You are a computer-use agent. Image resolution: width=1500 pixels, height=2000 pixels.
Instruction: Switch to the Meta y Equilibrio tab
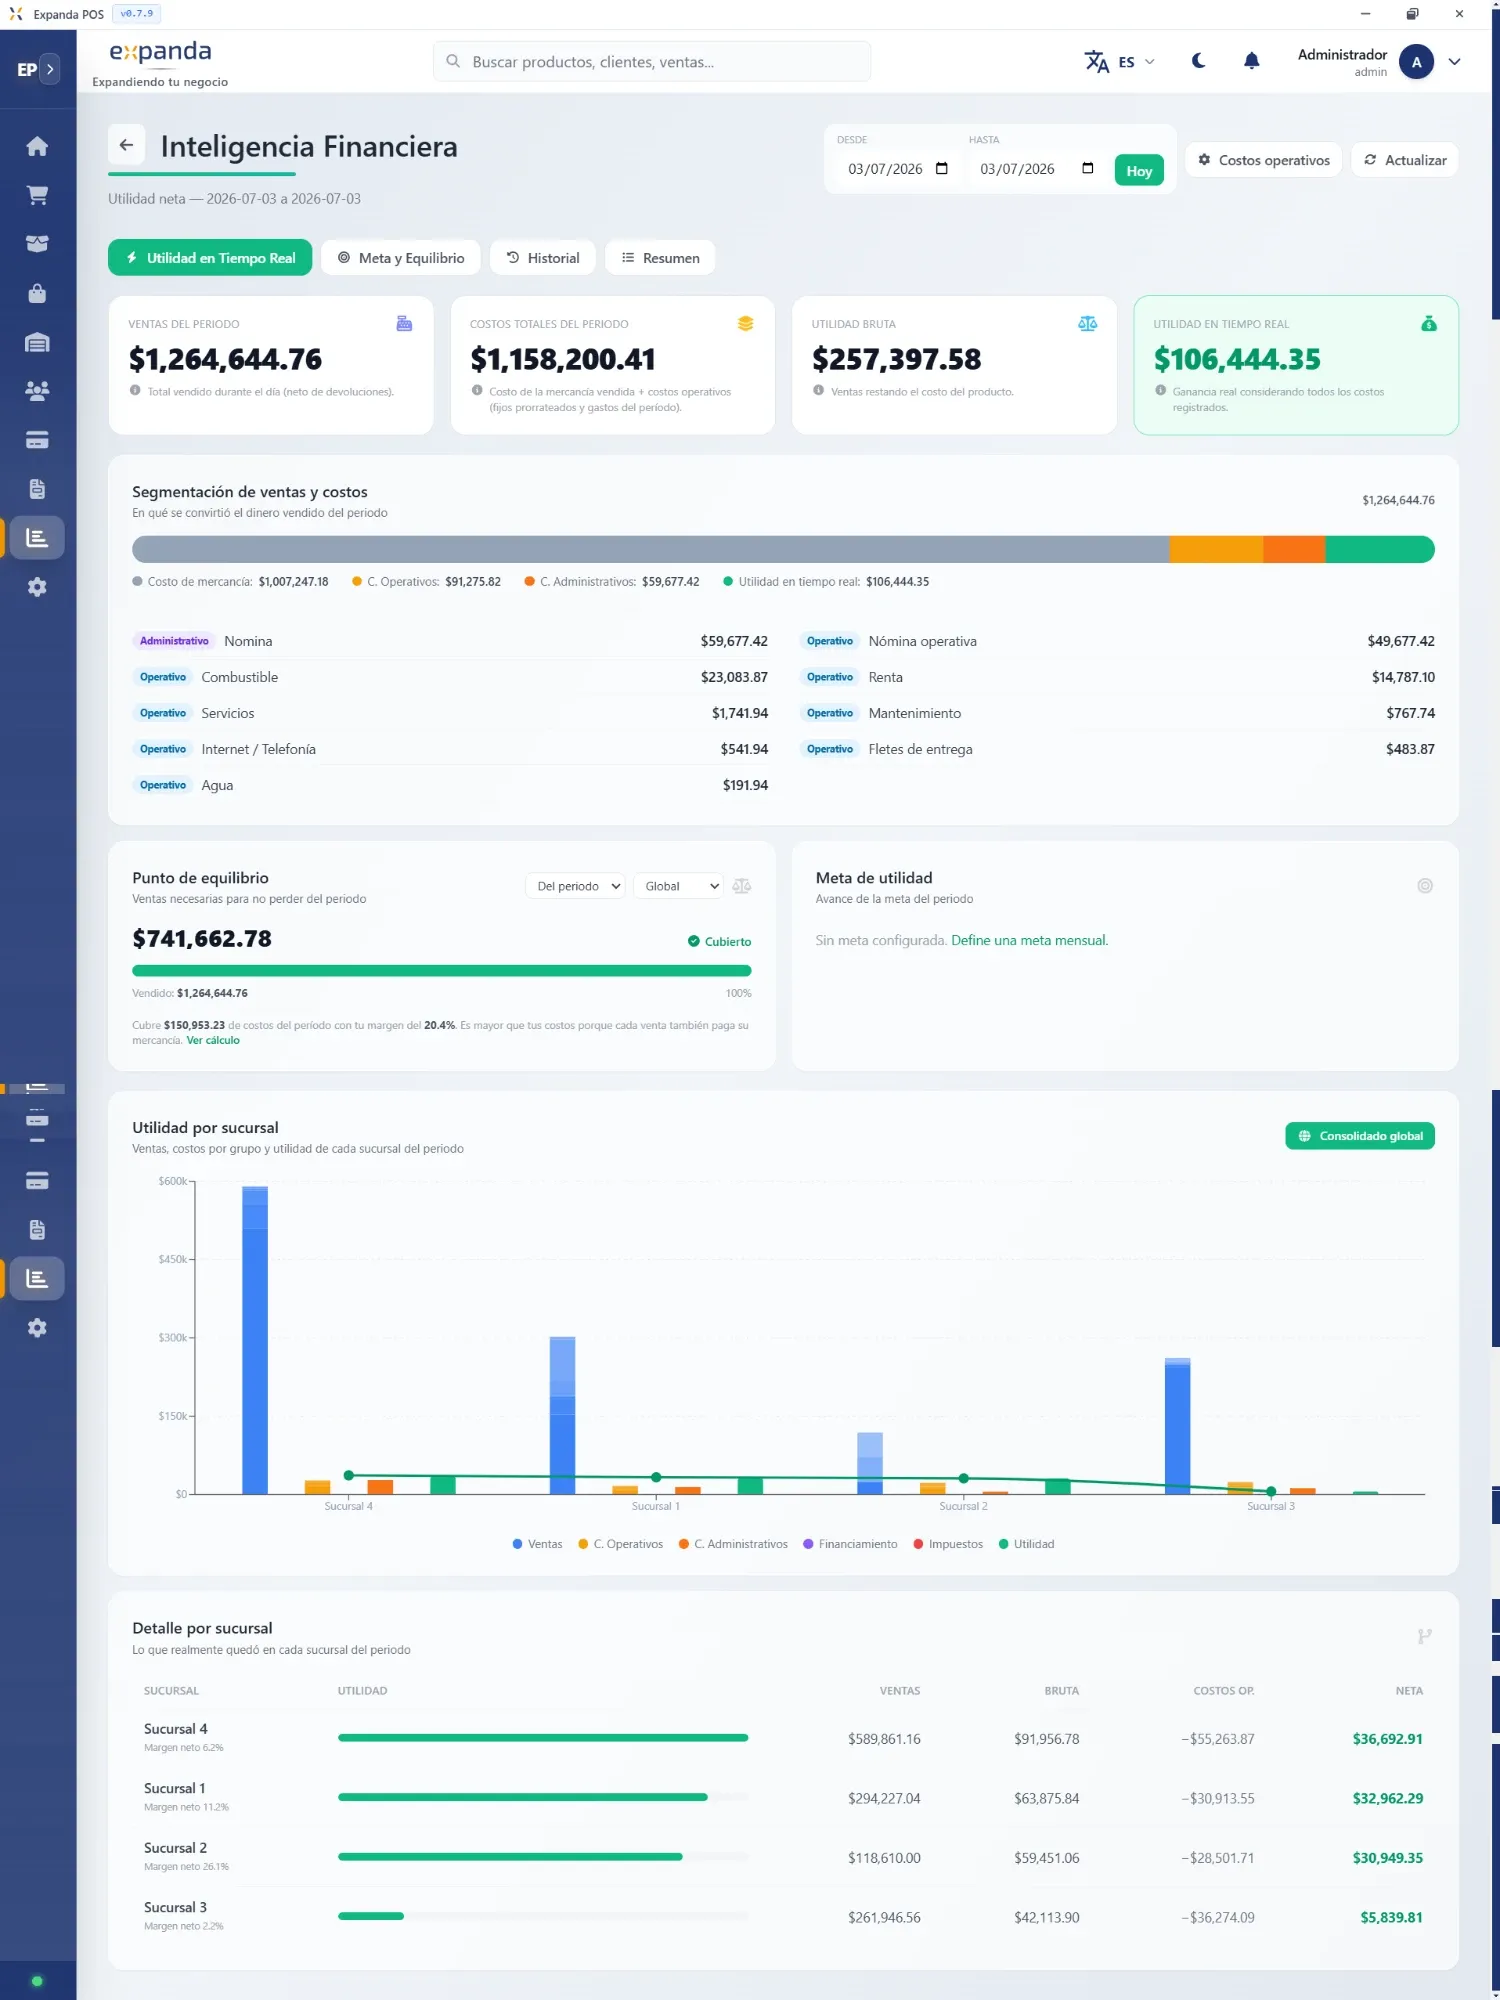pos(400,258)
